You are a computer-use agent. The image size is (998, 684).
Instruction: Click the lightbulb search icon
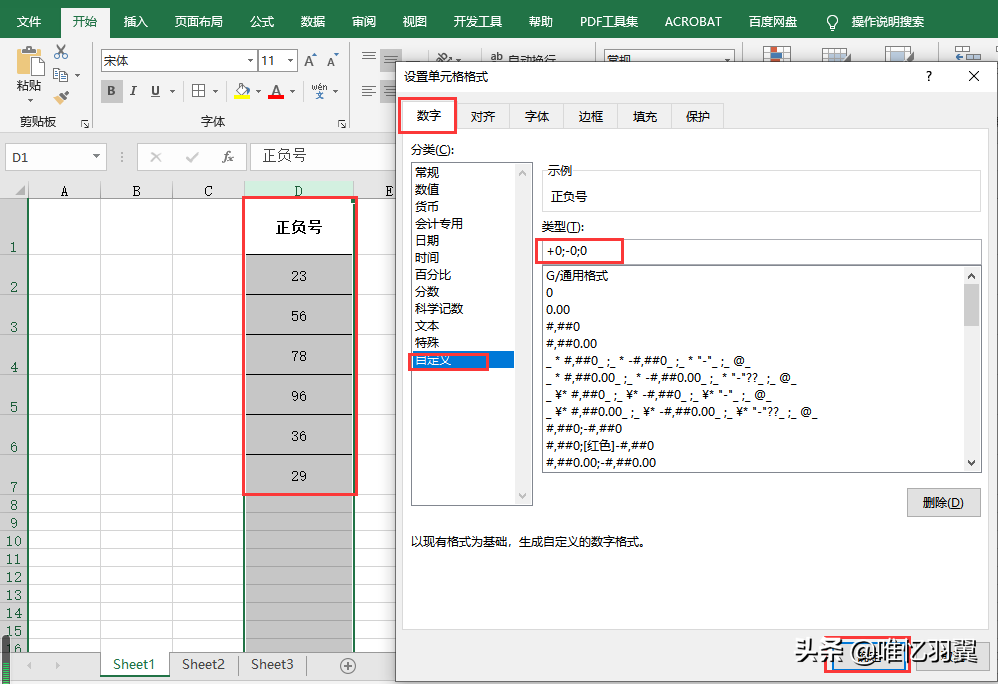832,22
